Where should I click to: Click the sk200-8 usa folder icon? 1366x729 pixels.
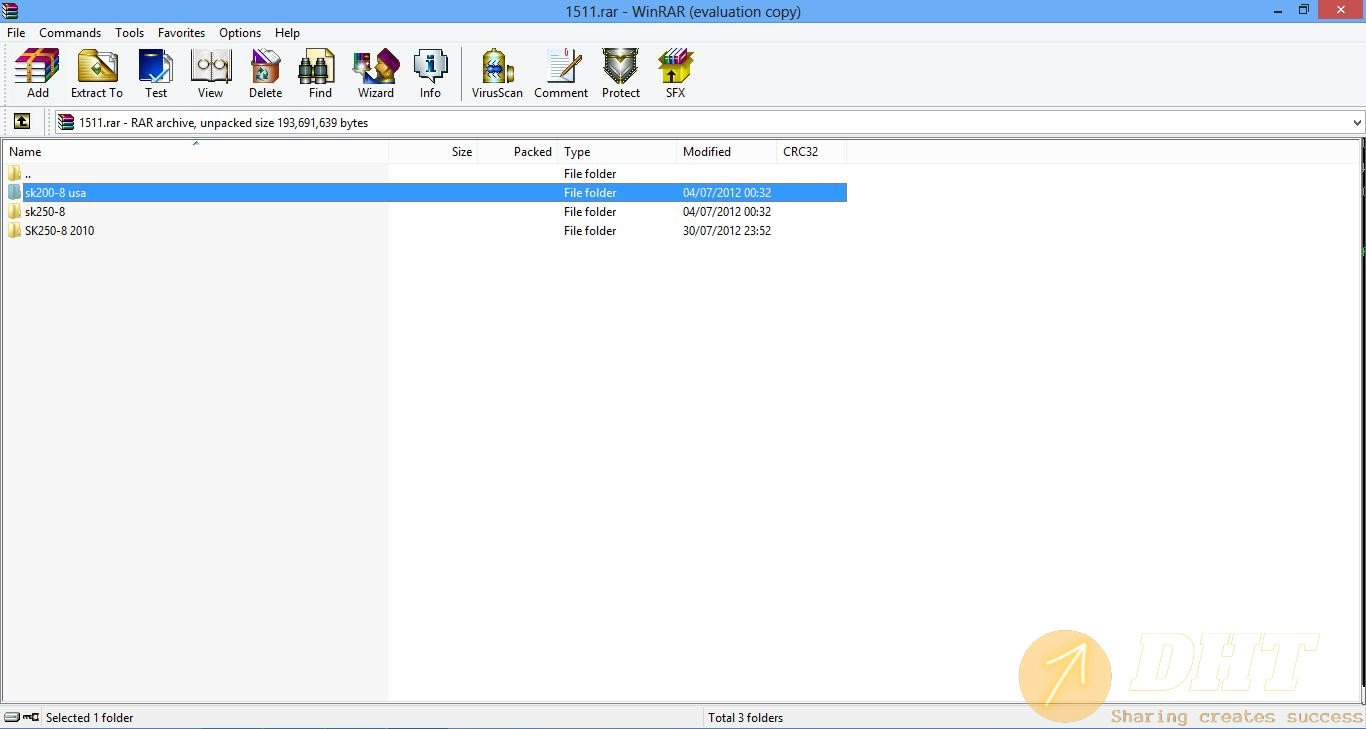tap(14, 192)
